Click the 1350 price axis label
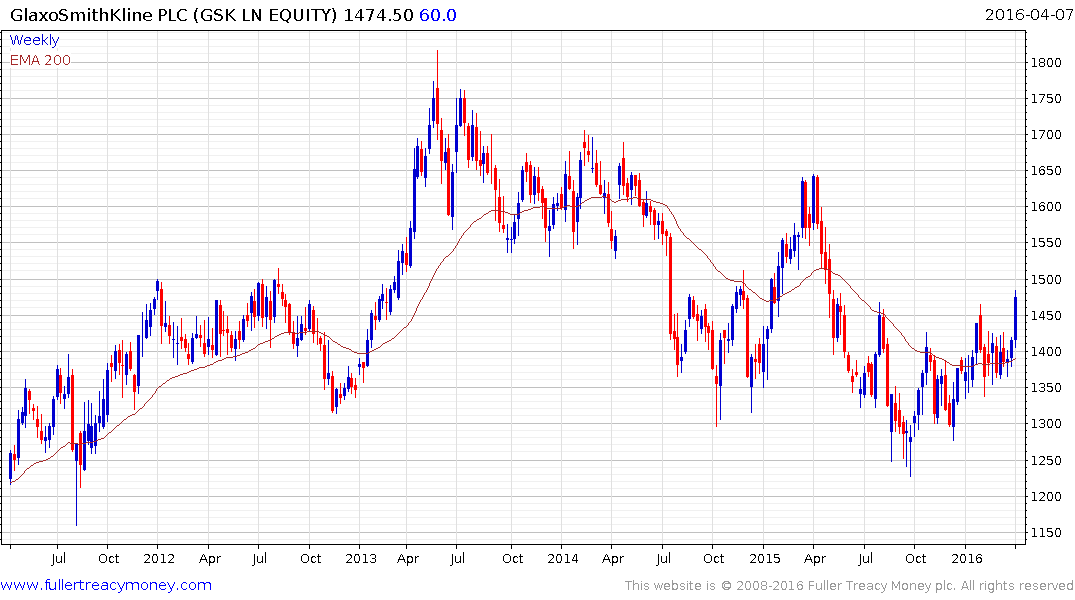1075x600 pixels. [x=1046, y=388]
